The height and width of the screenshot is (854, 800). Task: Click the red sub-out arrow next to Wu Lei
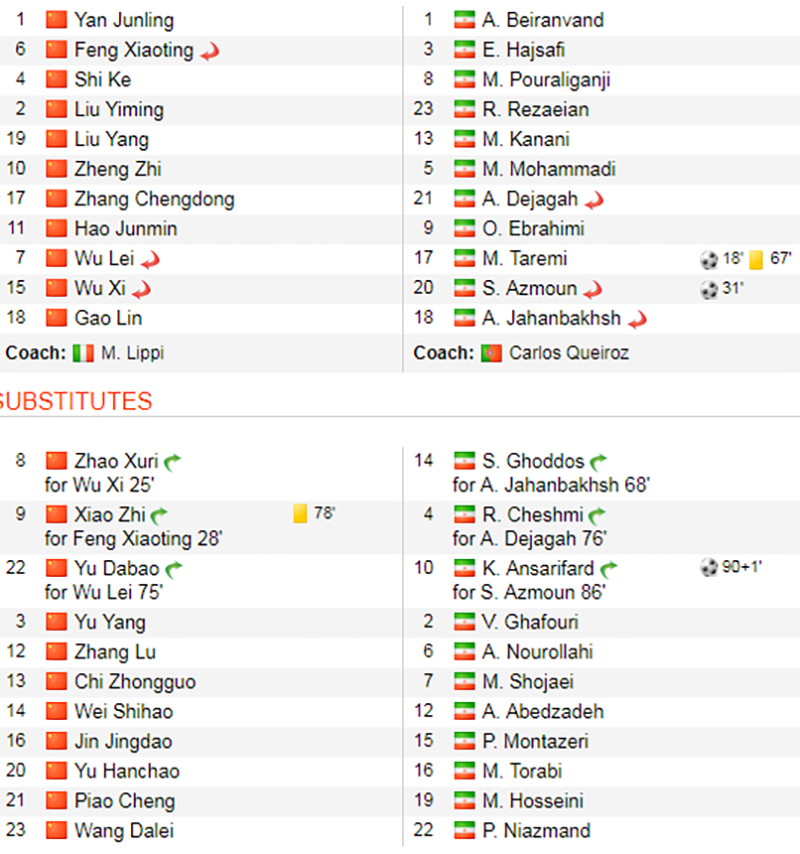[150, 260]
